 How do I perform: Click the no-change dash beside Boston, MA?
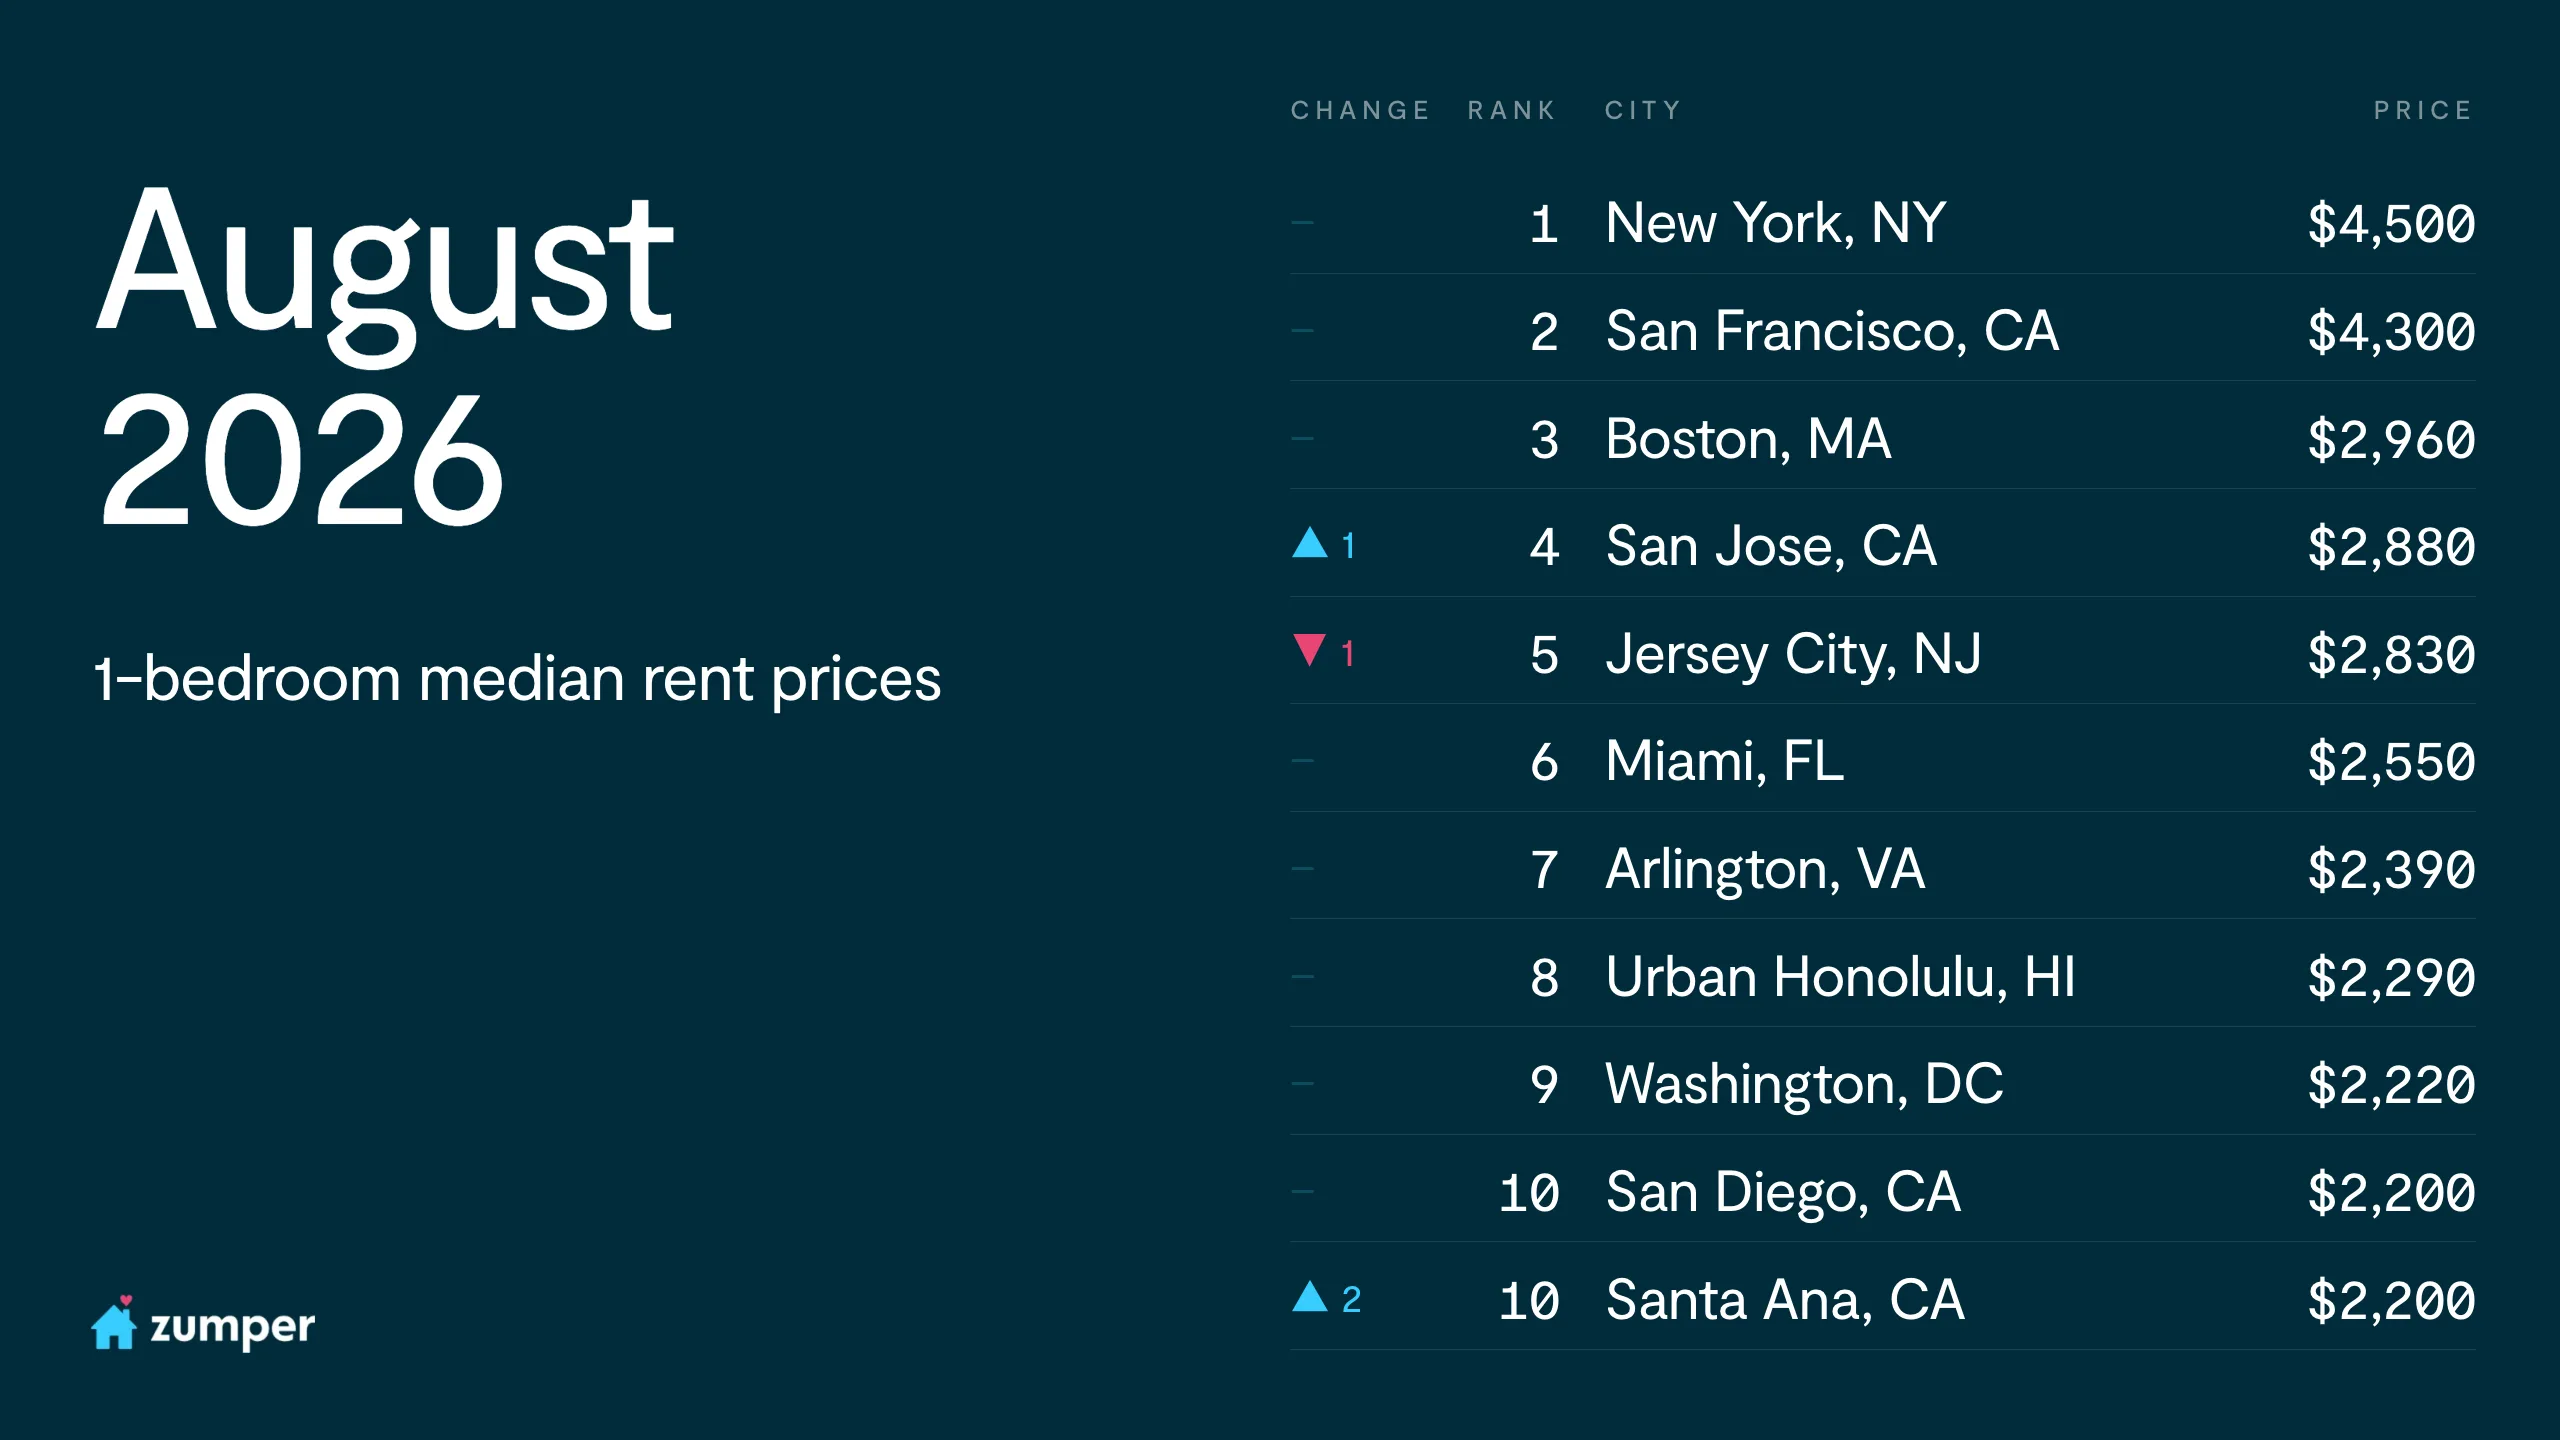pyautogui.click(x=1302, y=438)
